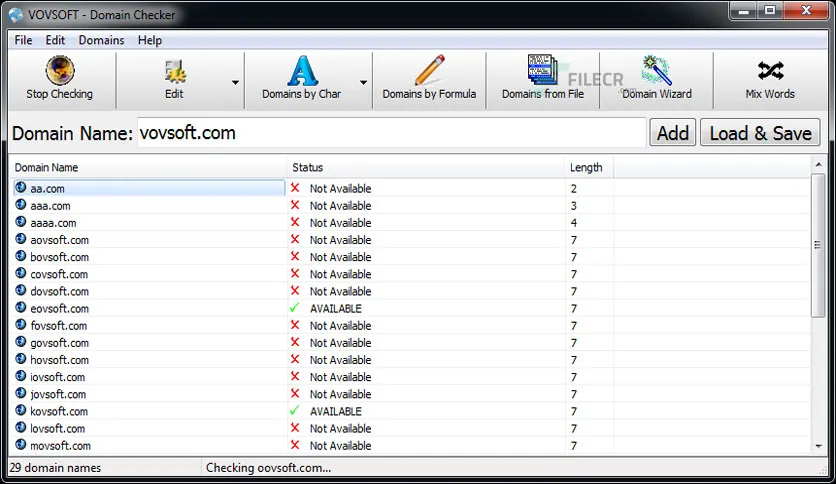Open Domains by Char tool
Image resolution: width=836 pixels, height=484 pixels.
click(302, 79)
